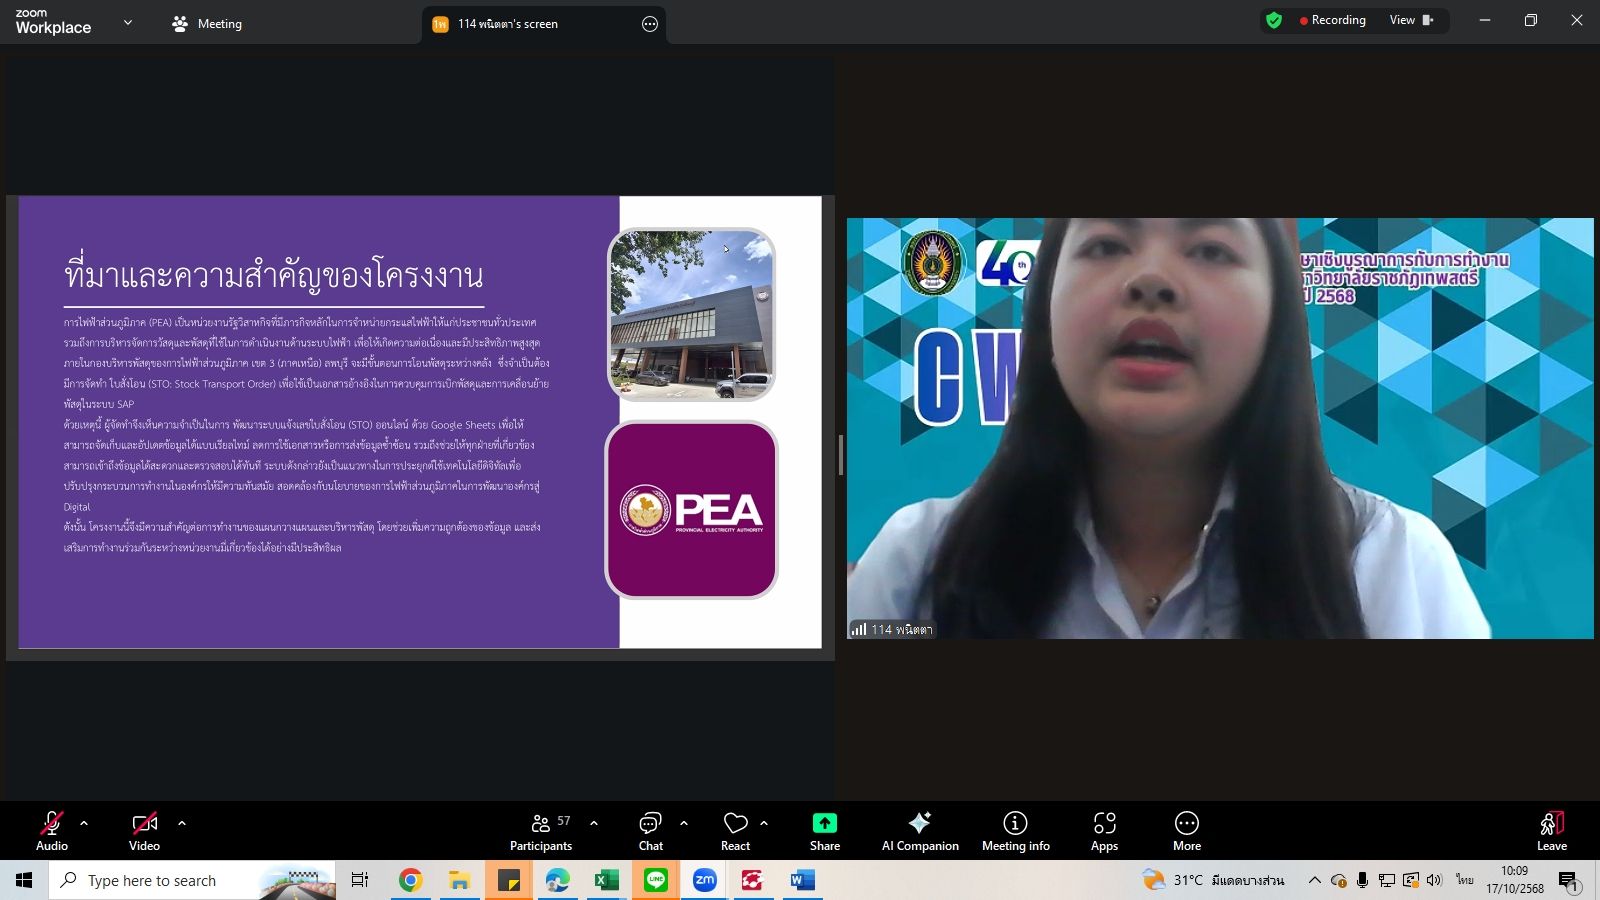Expand the audio settings arrow
This screenshot has width=1600, height=900.
pos(84,823)
